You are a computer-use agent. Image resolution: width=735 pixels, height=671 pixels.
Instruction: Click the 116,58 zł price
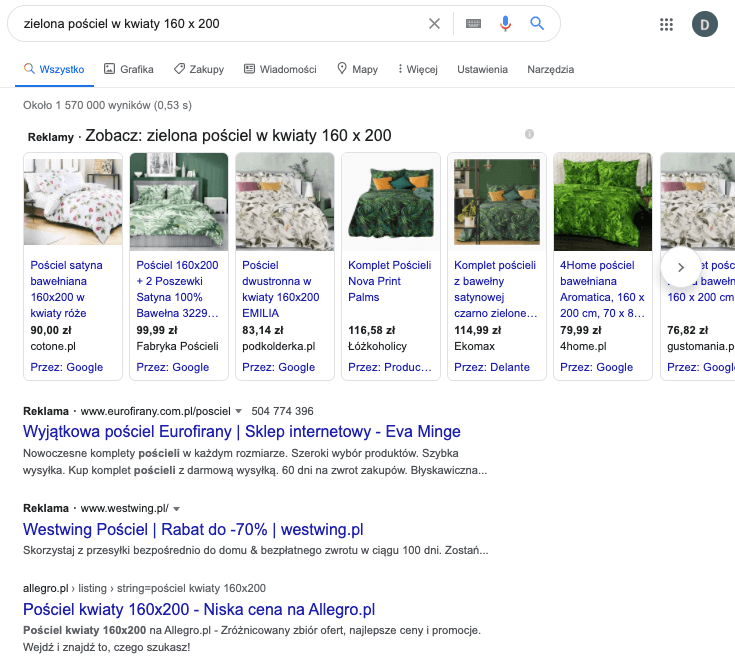(372, 331)
